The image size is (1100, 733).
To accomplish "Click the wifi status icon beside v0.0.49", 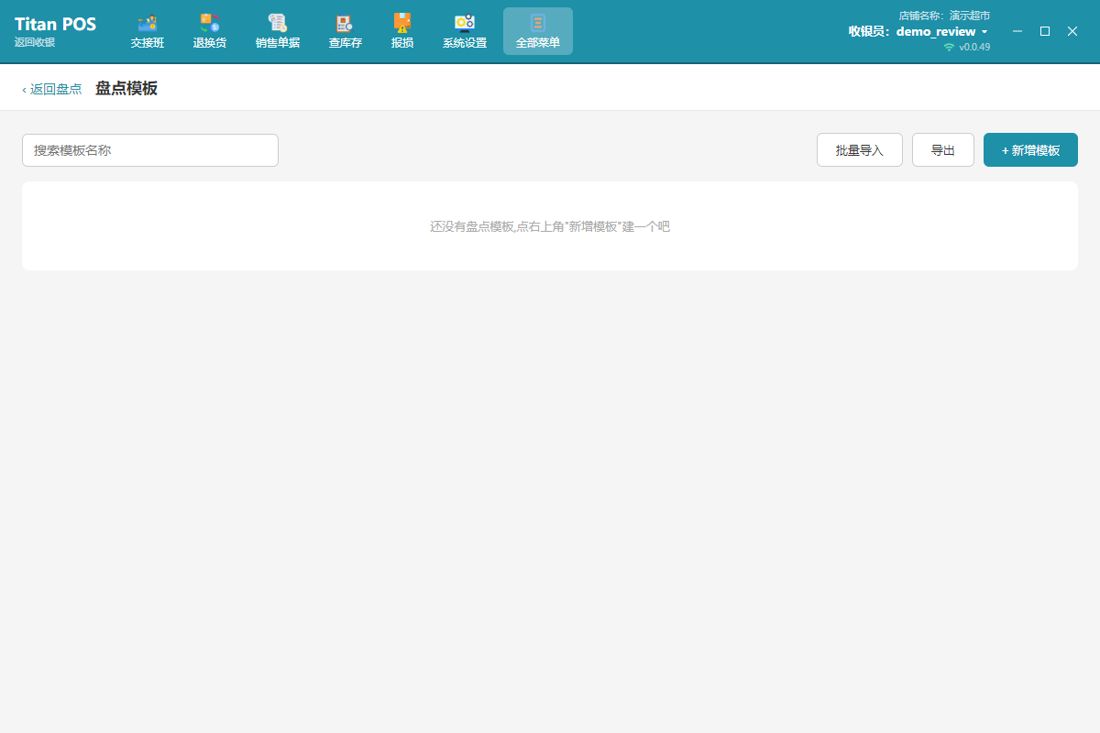I will [x=949, y=47].
